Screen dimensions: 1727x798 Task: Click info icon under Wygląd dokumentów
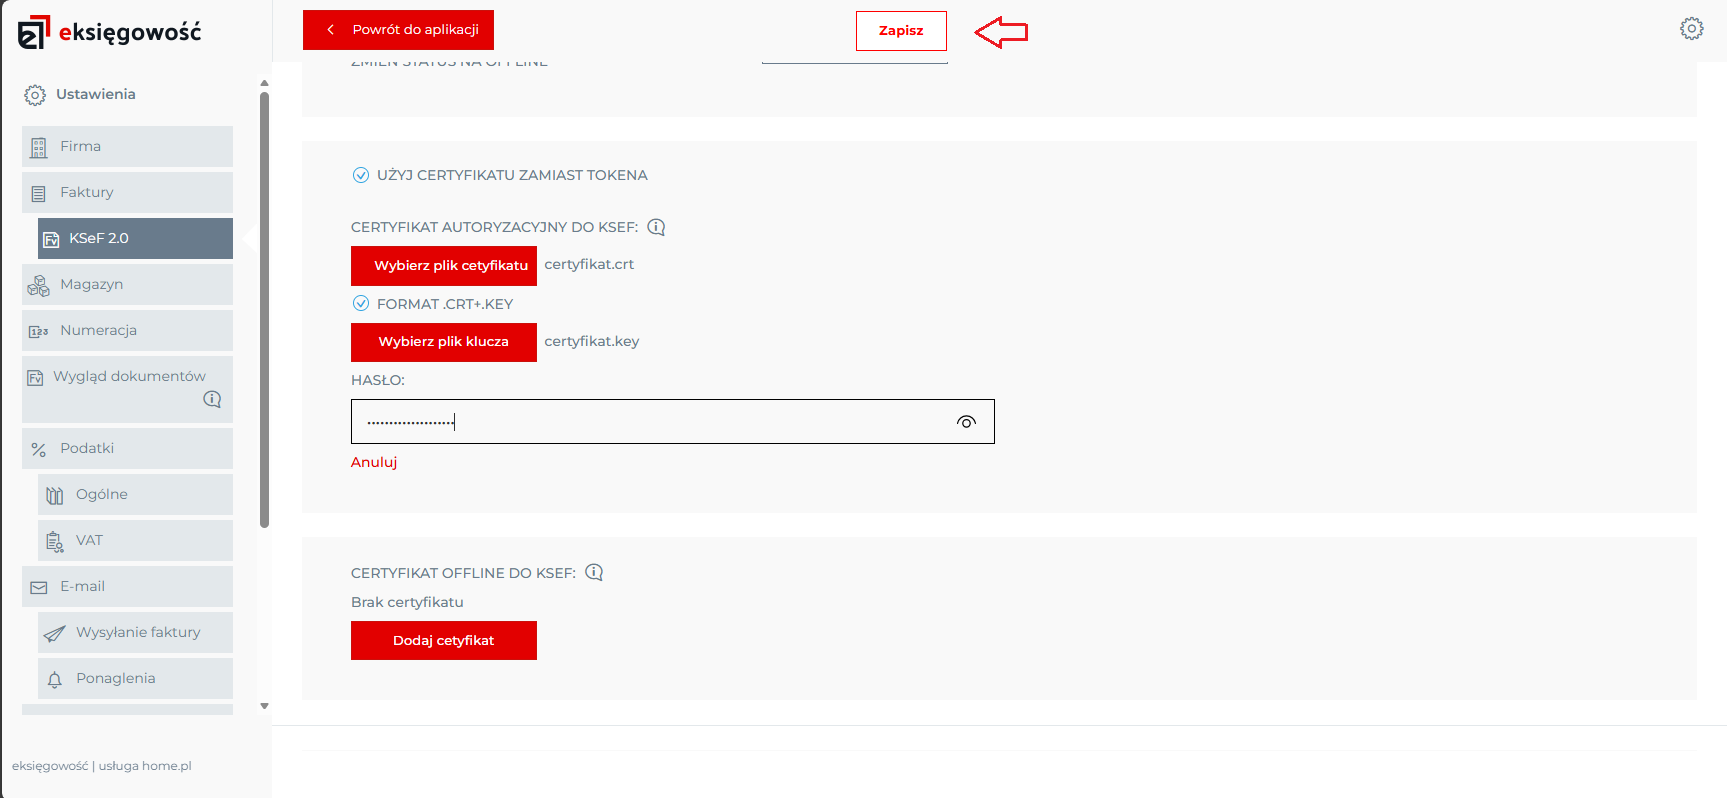tap(212, 399)
